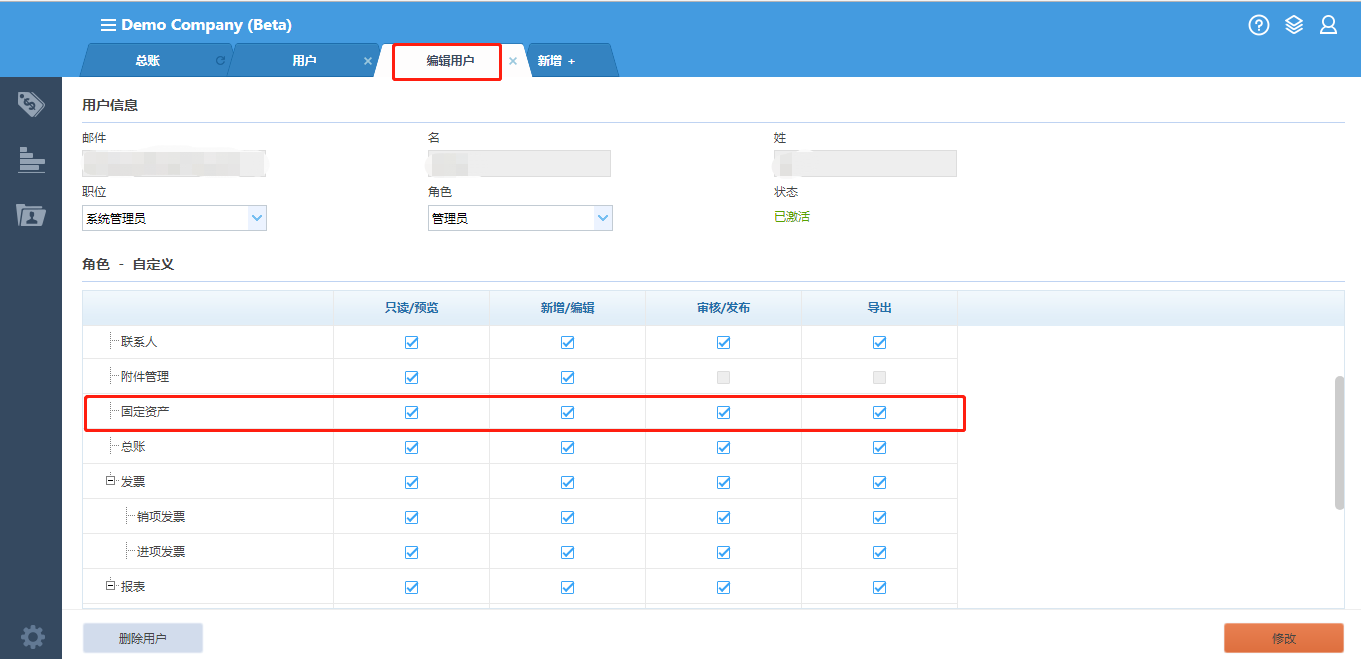
Task: Click the orange 修改 button
Action: point(1284,638)
